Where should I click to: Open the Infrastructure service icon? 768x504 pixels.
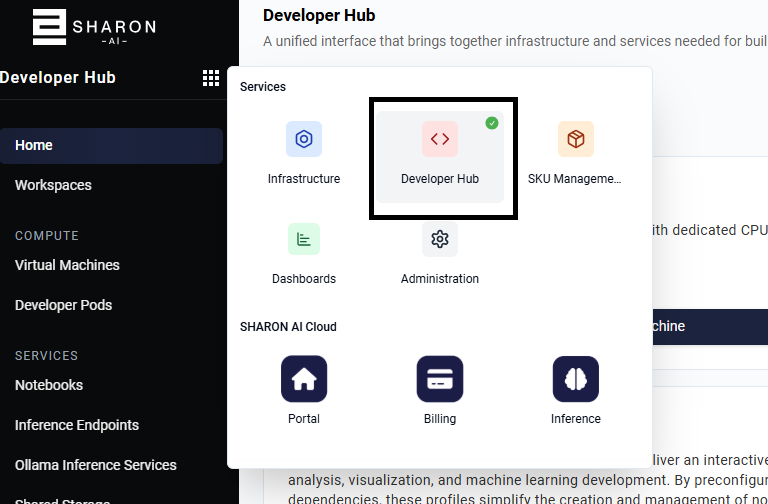coord(304,139)
